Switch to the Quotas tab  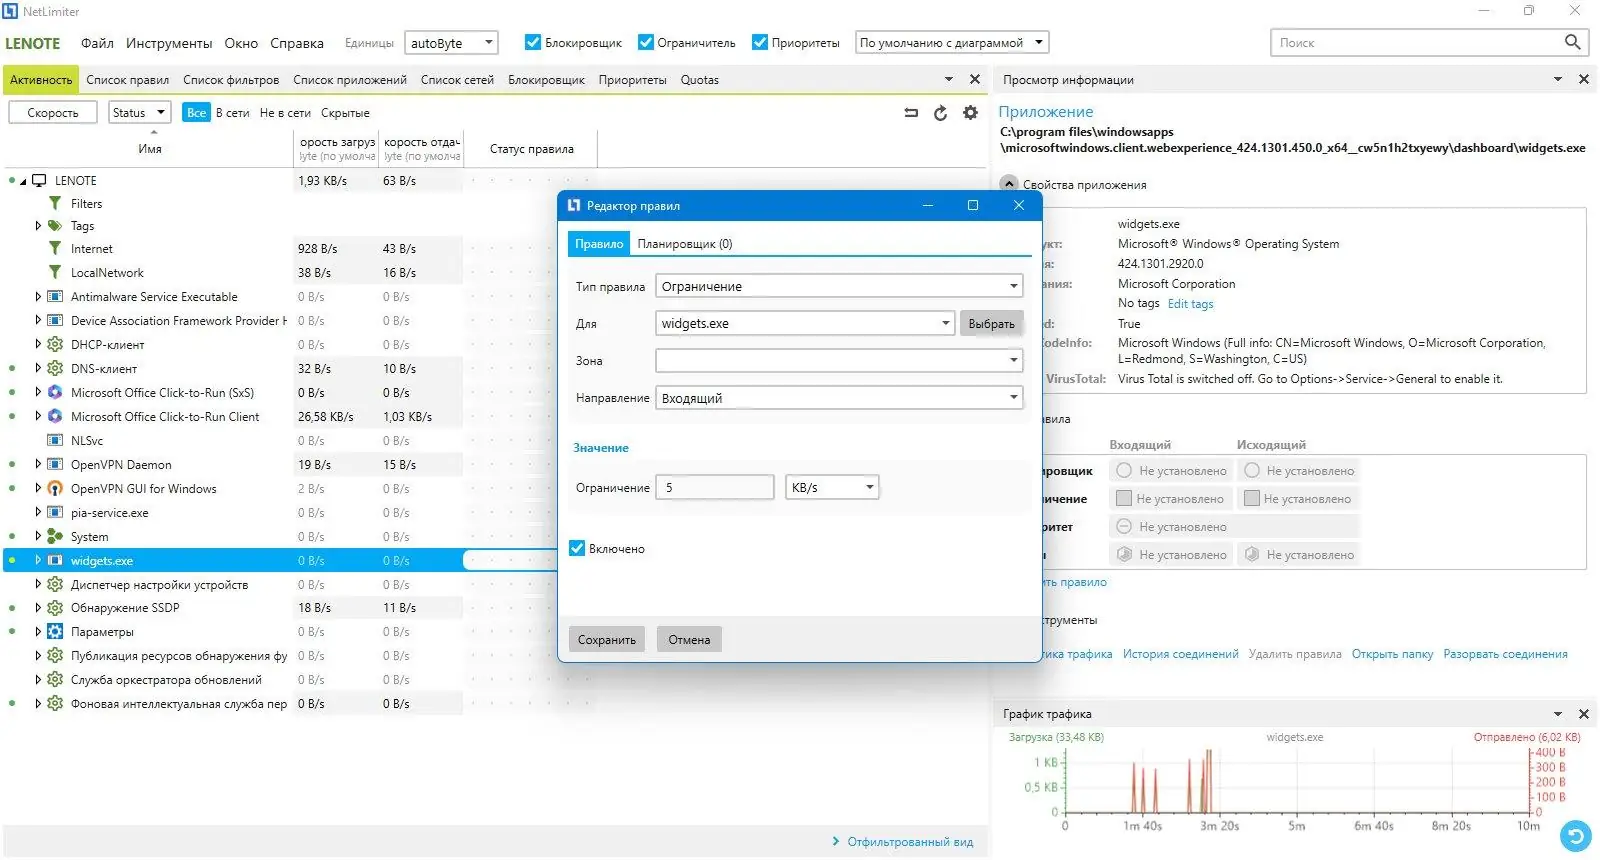(x=699, y=80)
